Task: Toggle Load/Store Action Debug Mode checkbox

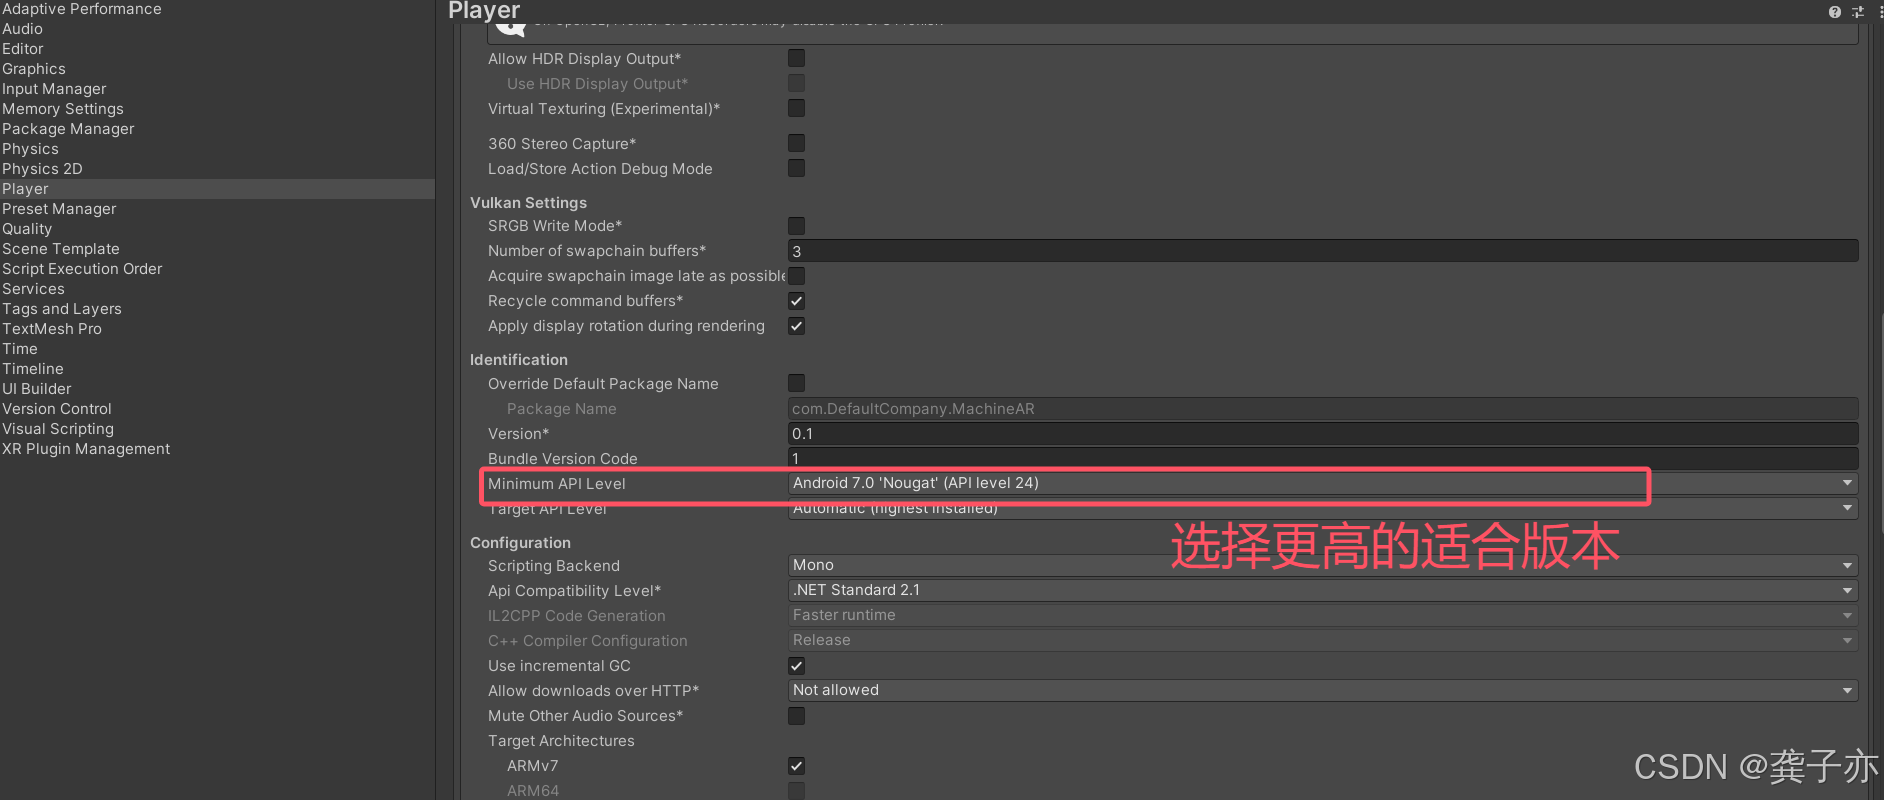Action: [796, 168]
